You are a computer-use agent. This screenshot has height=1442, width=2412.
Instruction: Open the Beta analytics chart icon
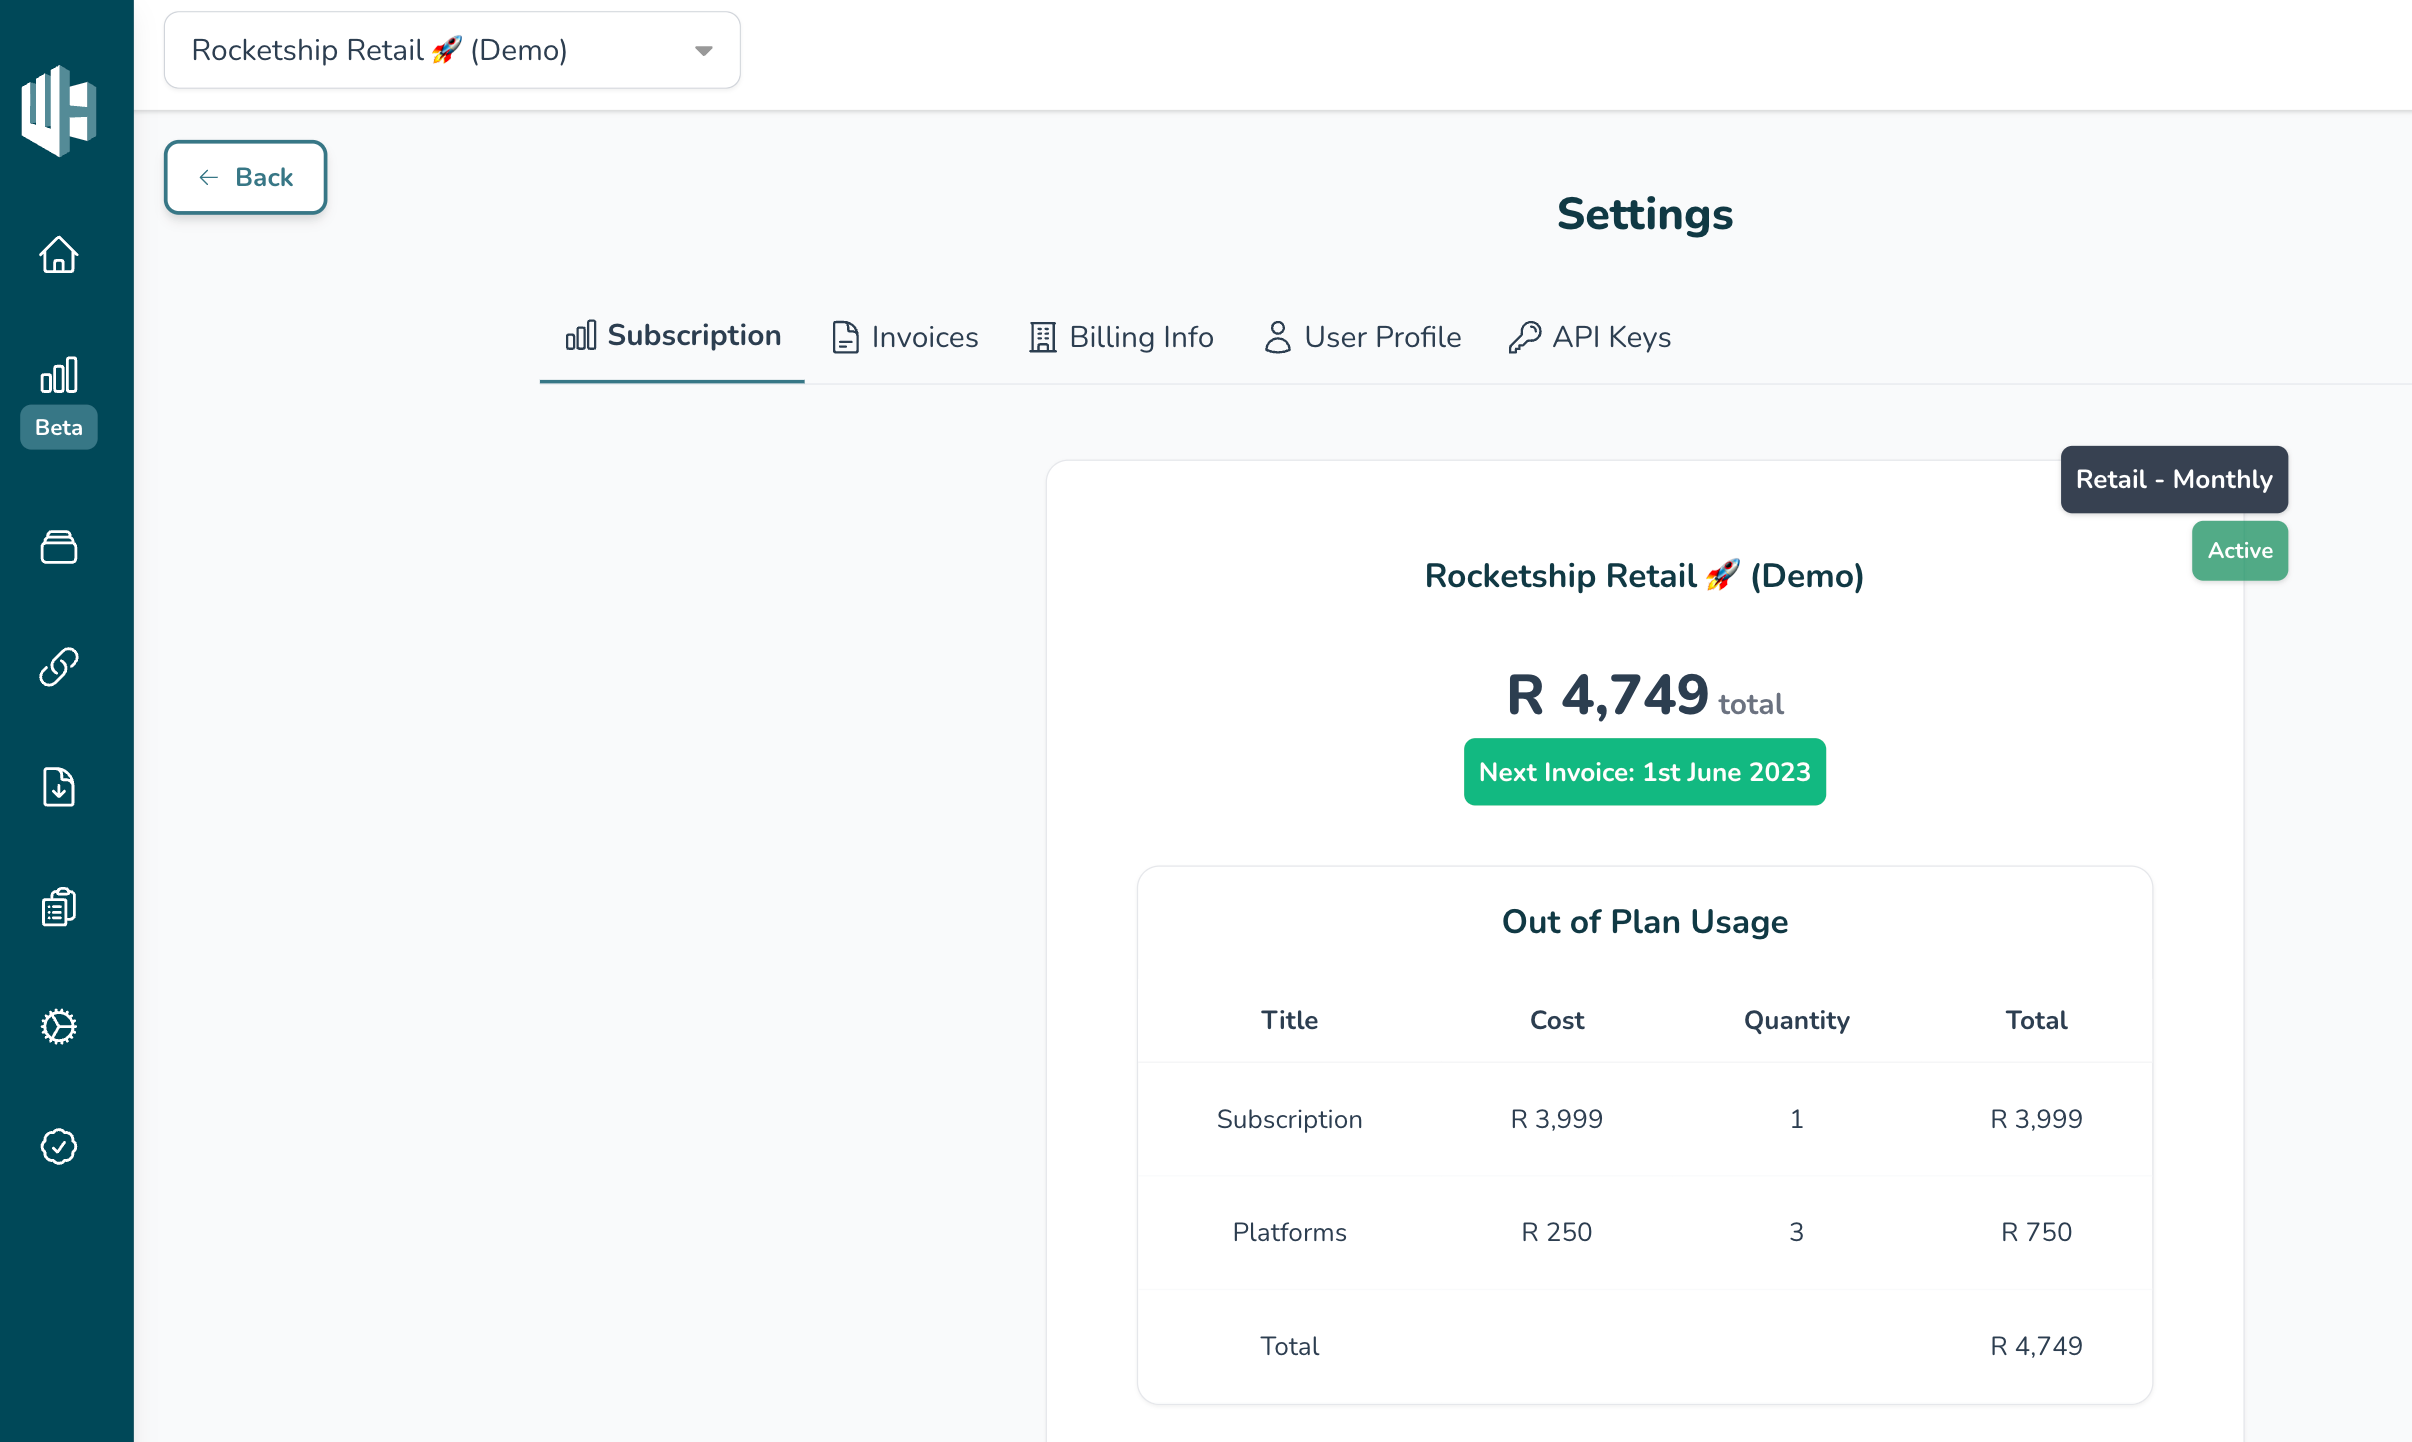pyautogui.click(x=58, y=376)
